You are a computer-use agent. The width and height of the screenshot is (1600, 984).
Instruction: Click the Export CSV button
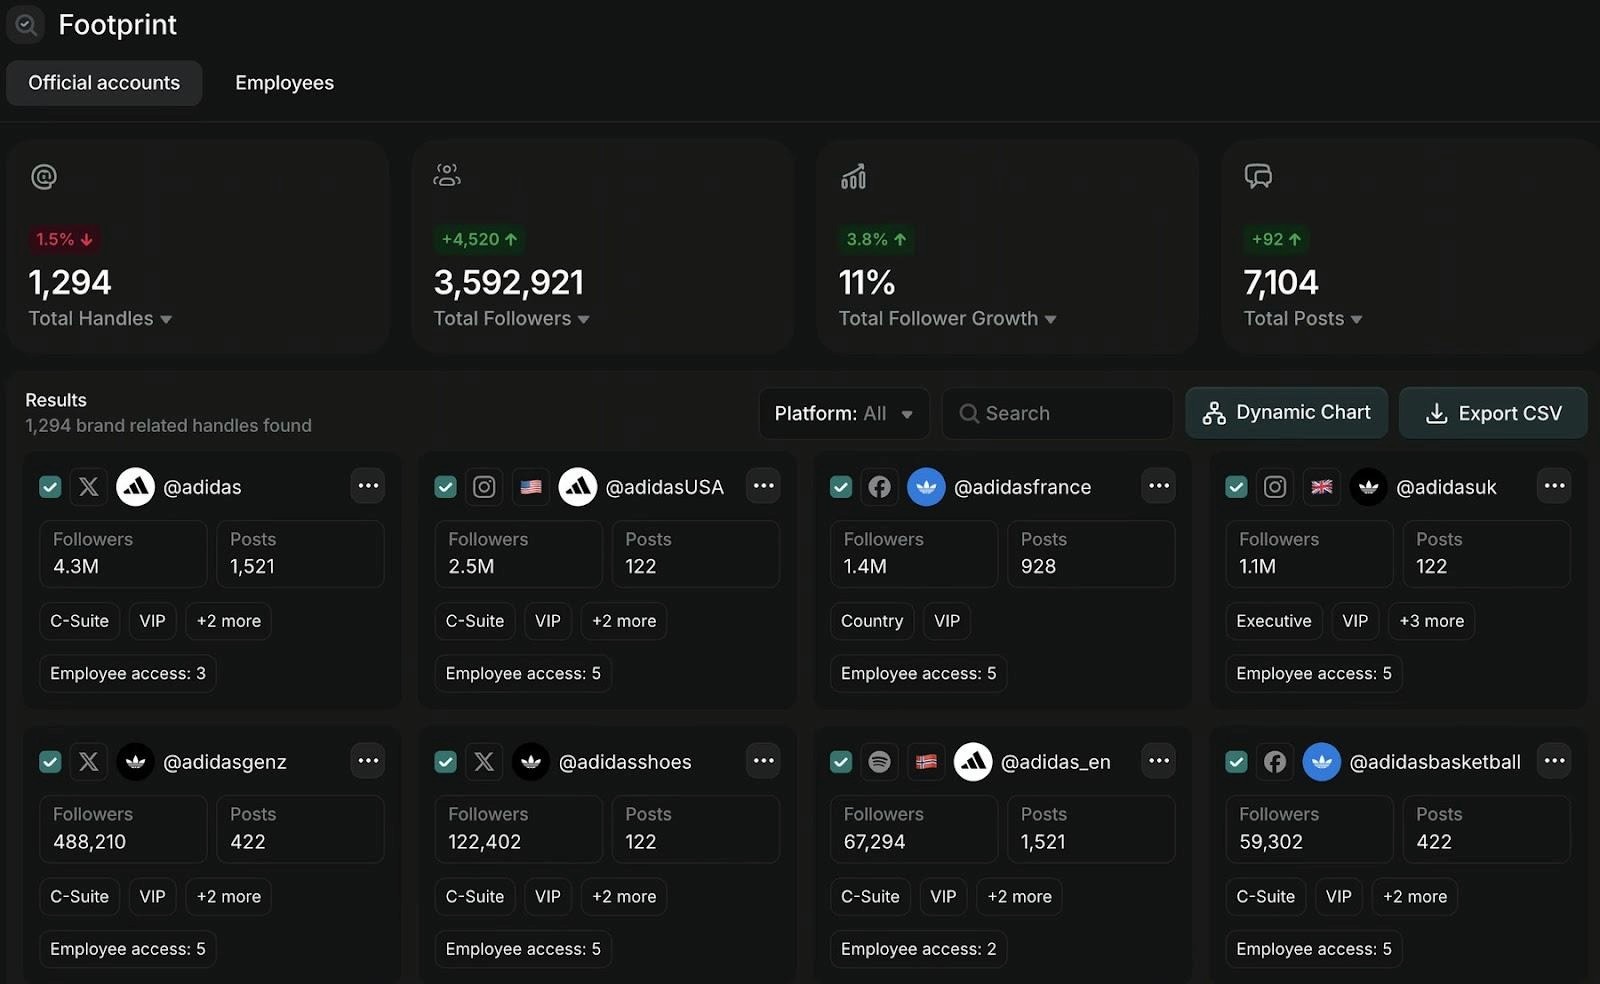(1493, 413)
